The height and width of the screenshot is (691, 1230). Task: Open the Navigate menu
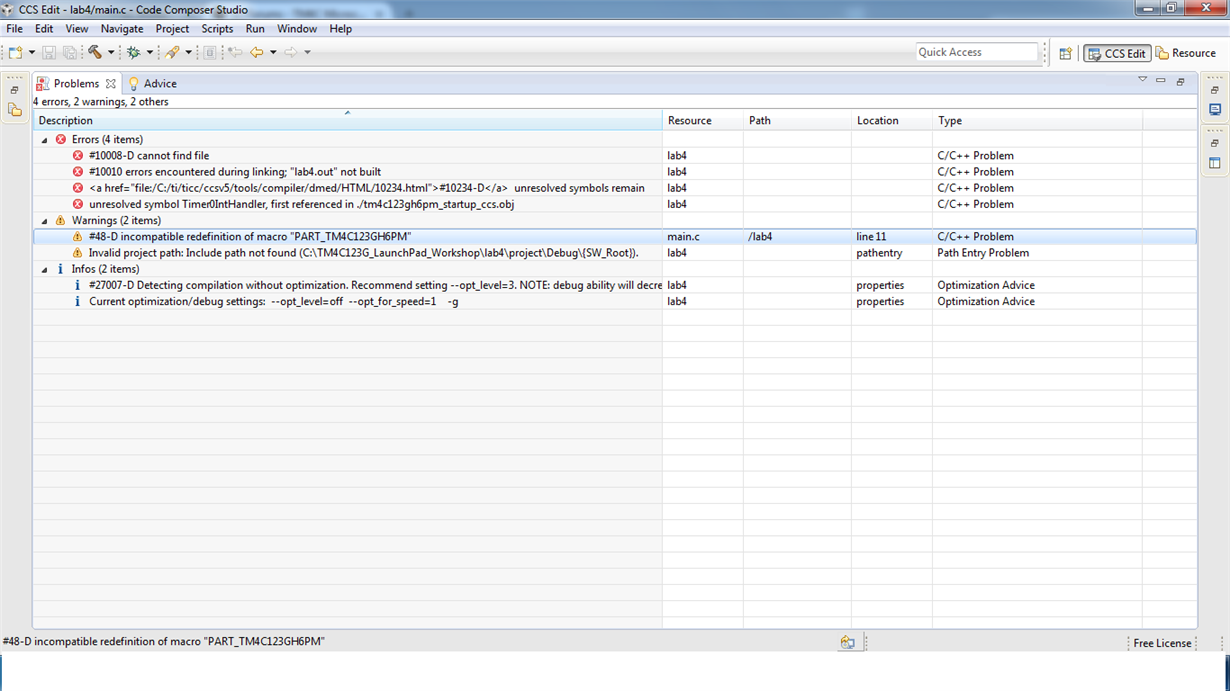point(122,29)
